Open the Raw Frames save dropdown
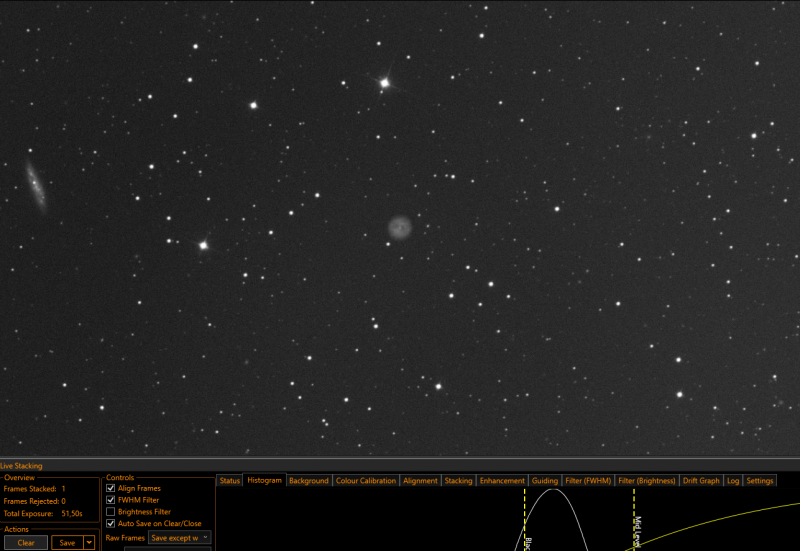The height and width of the screenshot is (551, 800). [x=180, y=538]
